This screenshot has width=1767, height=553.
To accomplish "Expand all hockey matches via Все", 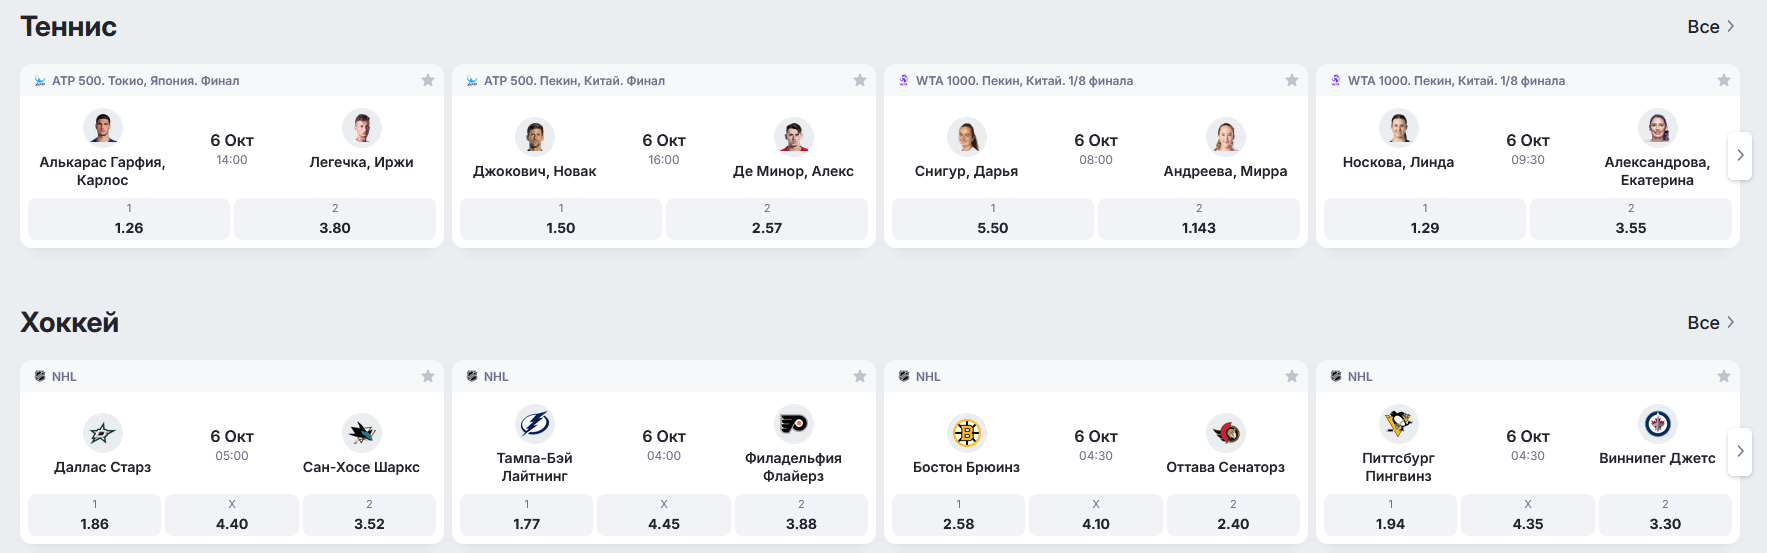I will (1711, 323).
